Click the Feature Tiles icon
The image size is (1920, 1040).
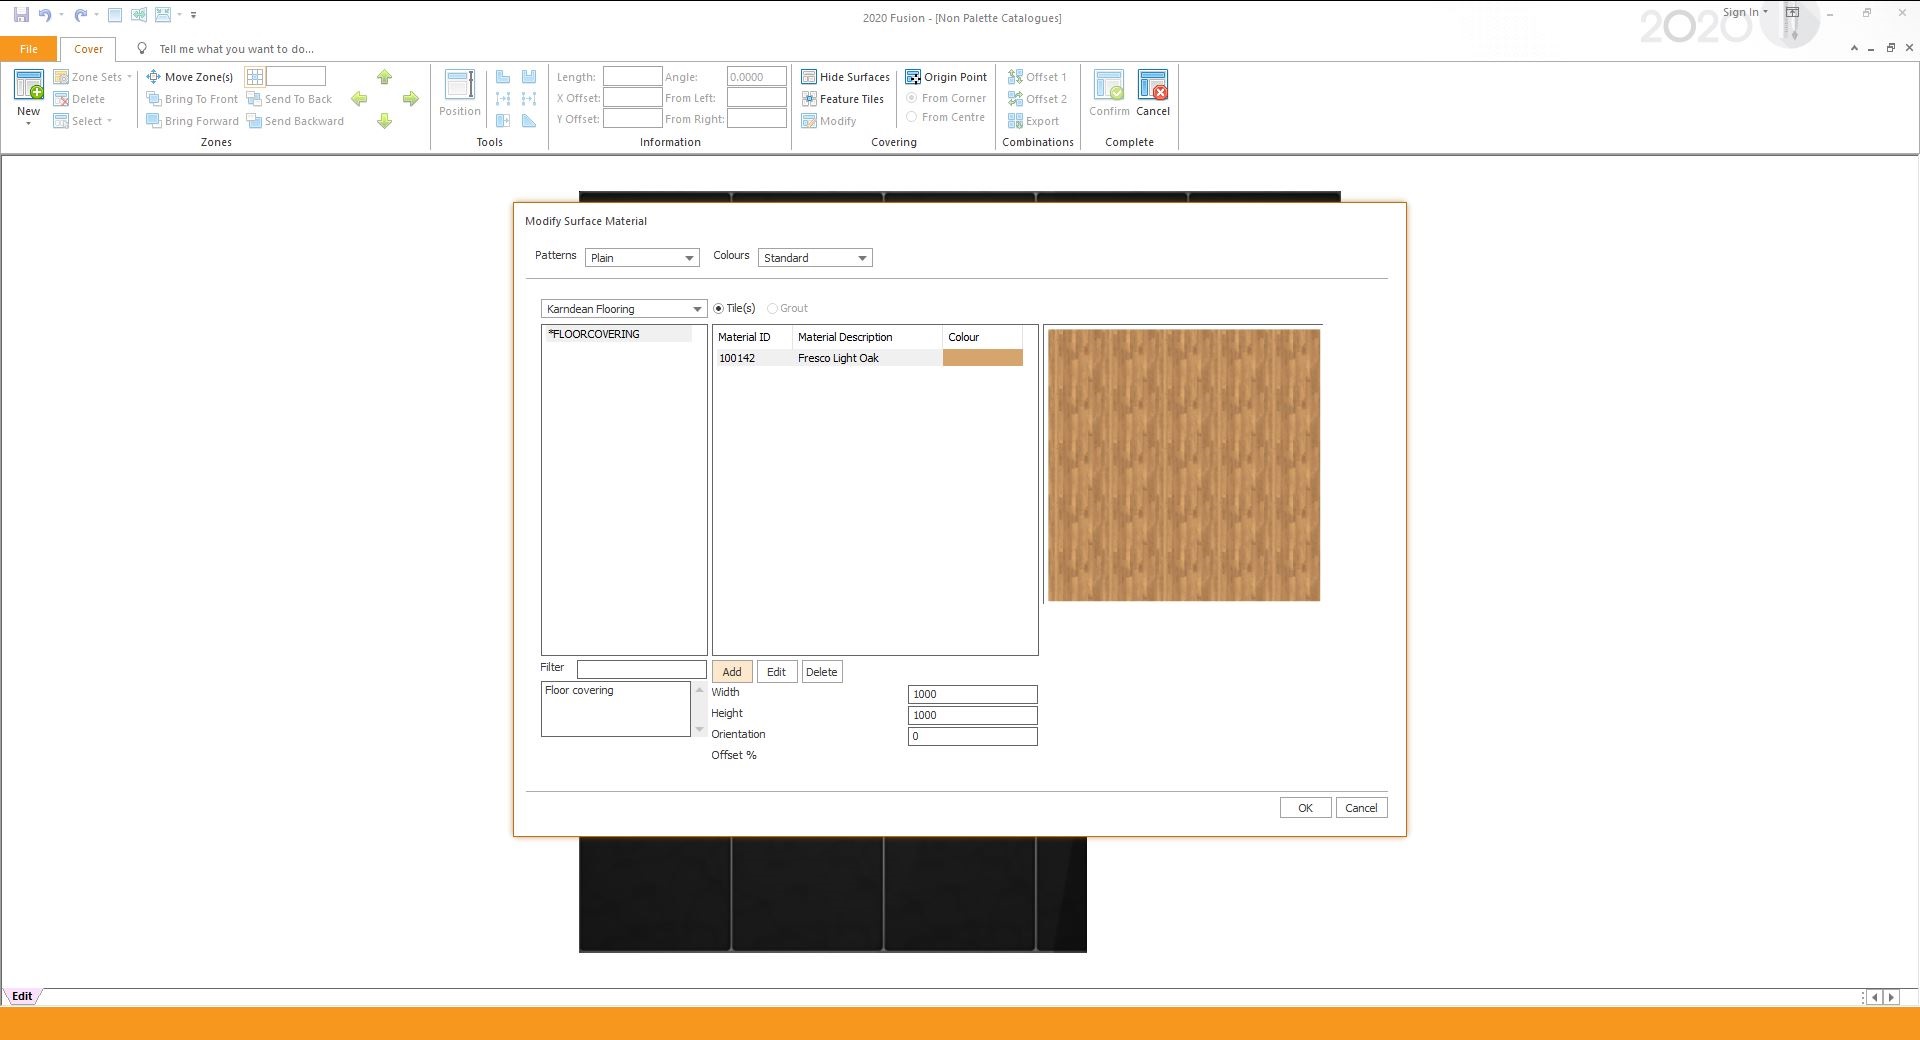pos(809,99)
